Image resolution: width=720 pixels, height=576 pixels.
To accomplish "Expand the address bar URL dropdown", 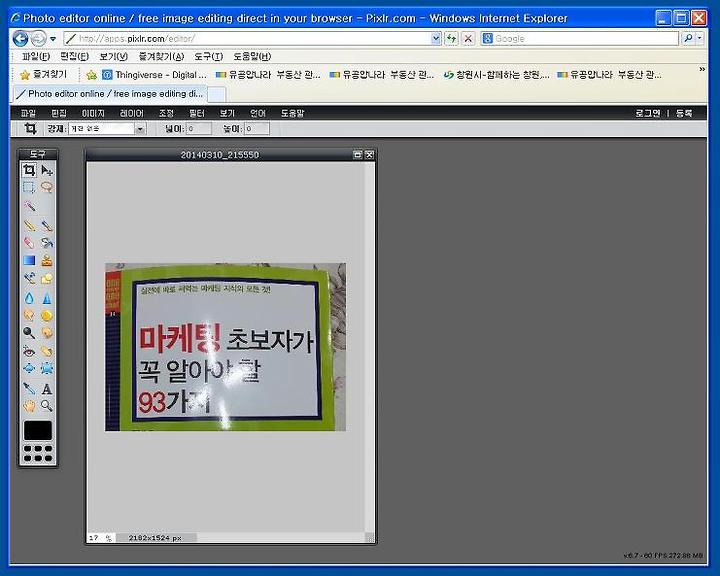I will point(436,39).
